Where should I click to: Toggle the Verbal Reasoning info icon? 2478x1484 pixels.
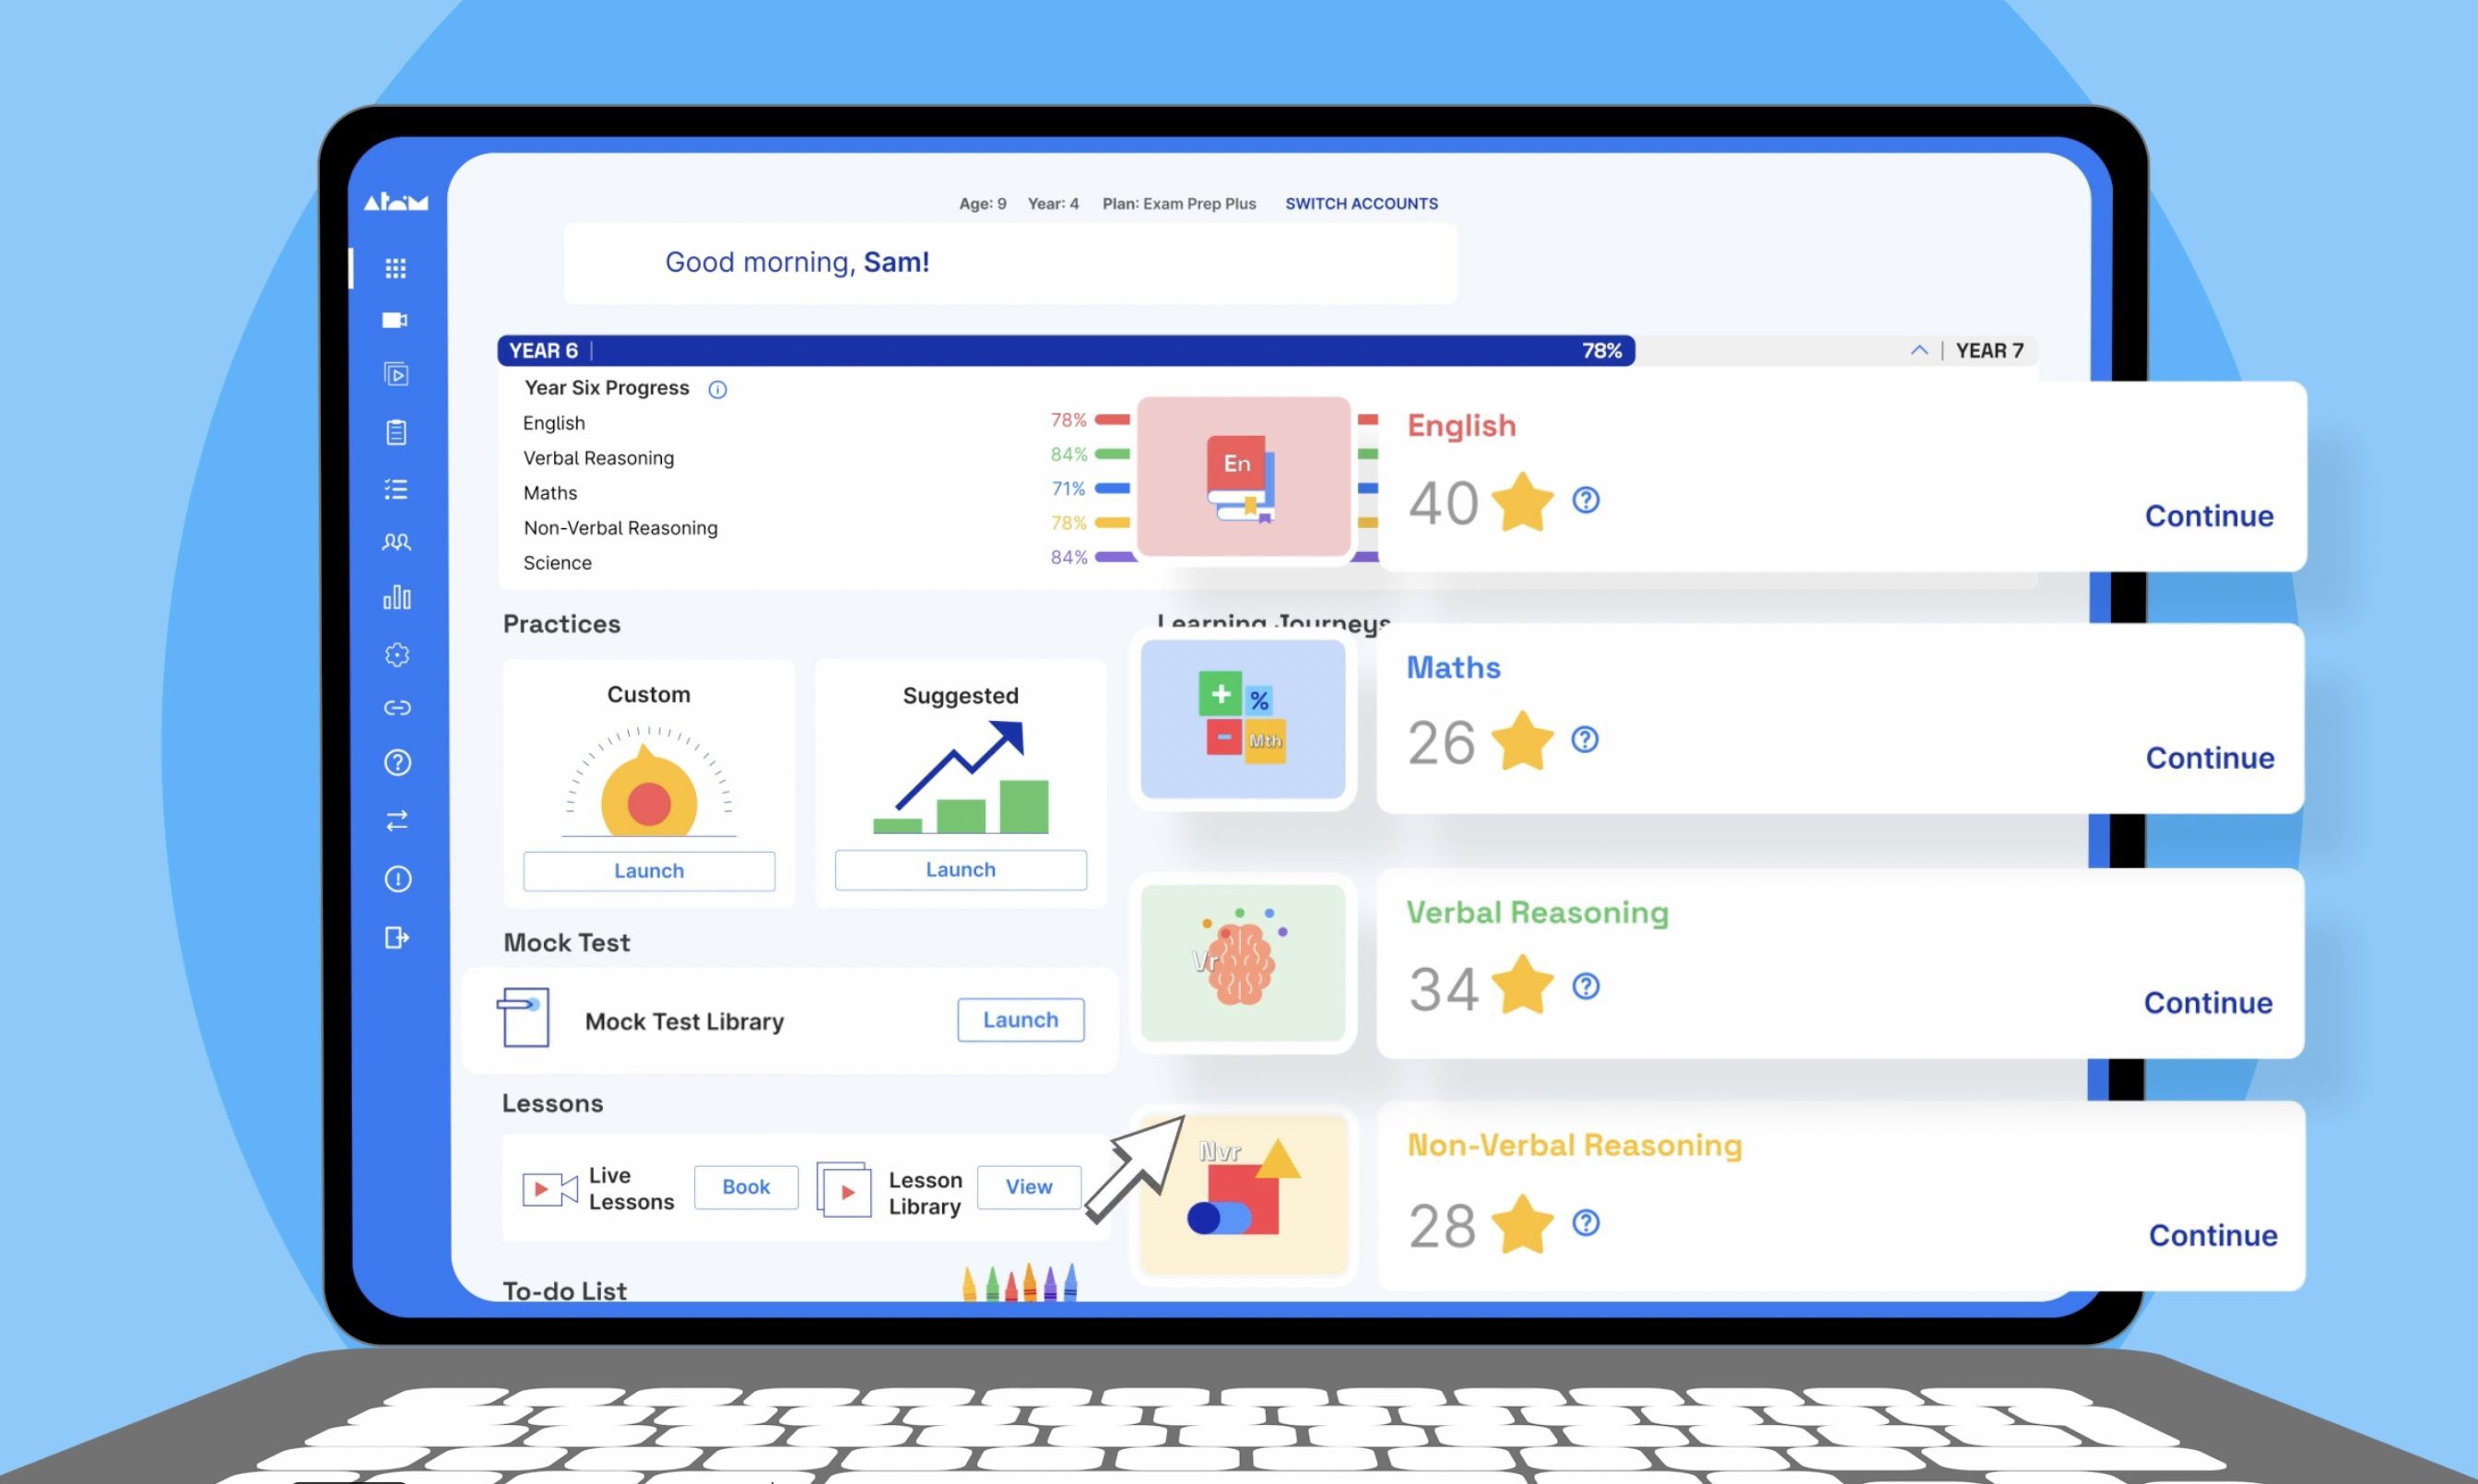pyautogui.click(x=1585, y=986)
